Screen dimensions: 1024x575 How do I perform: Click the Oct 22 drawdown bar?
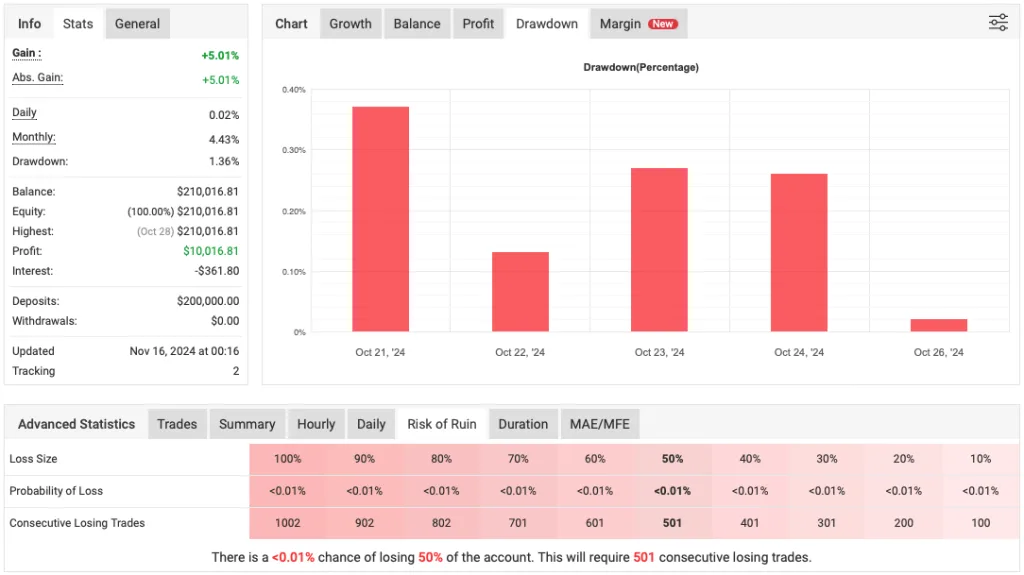point(520,291)
